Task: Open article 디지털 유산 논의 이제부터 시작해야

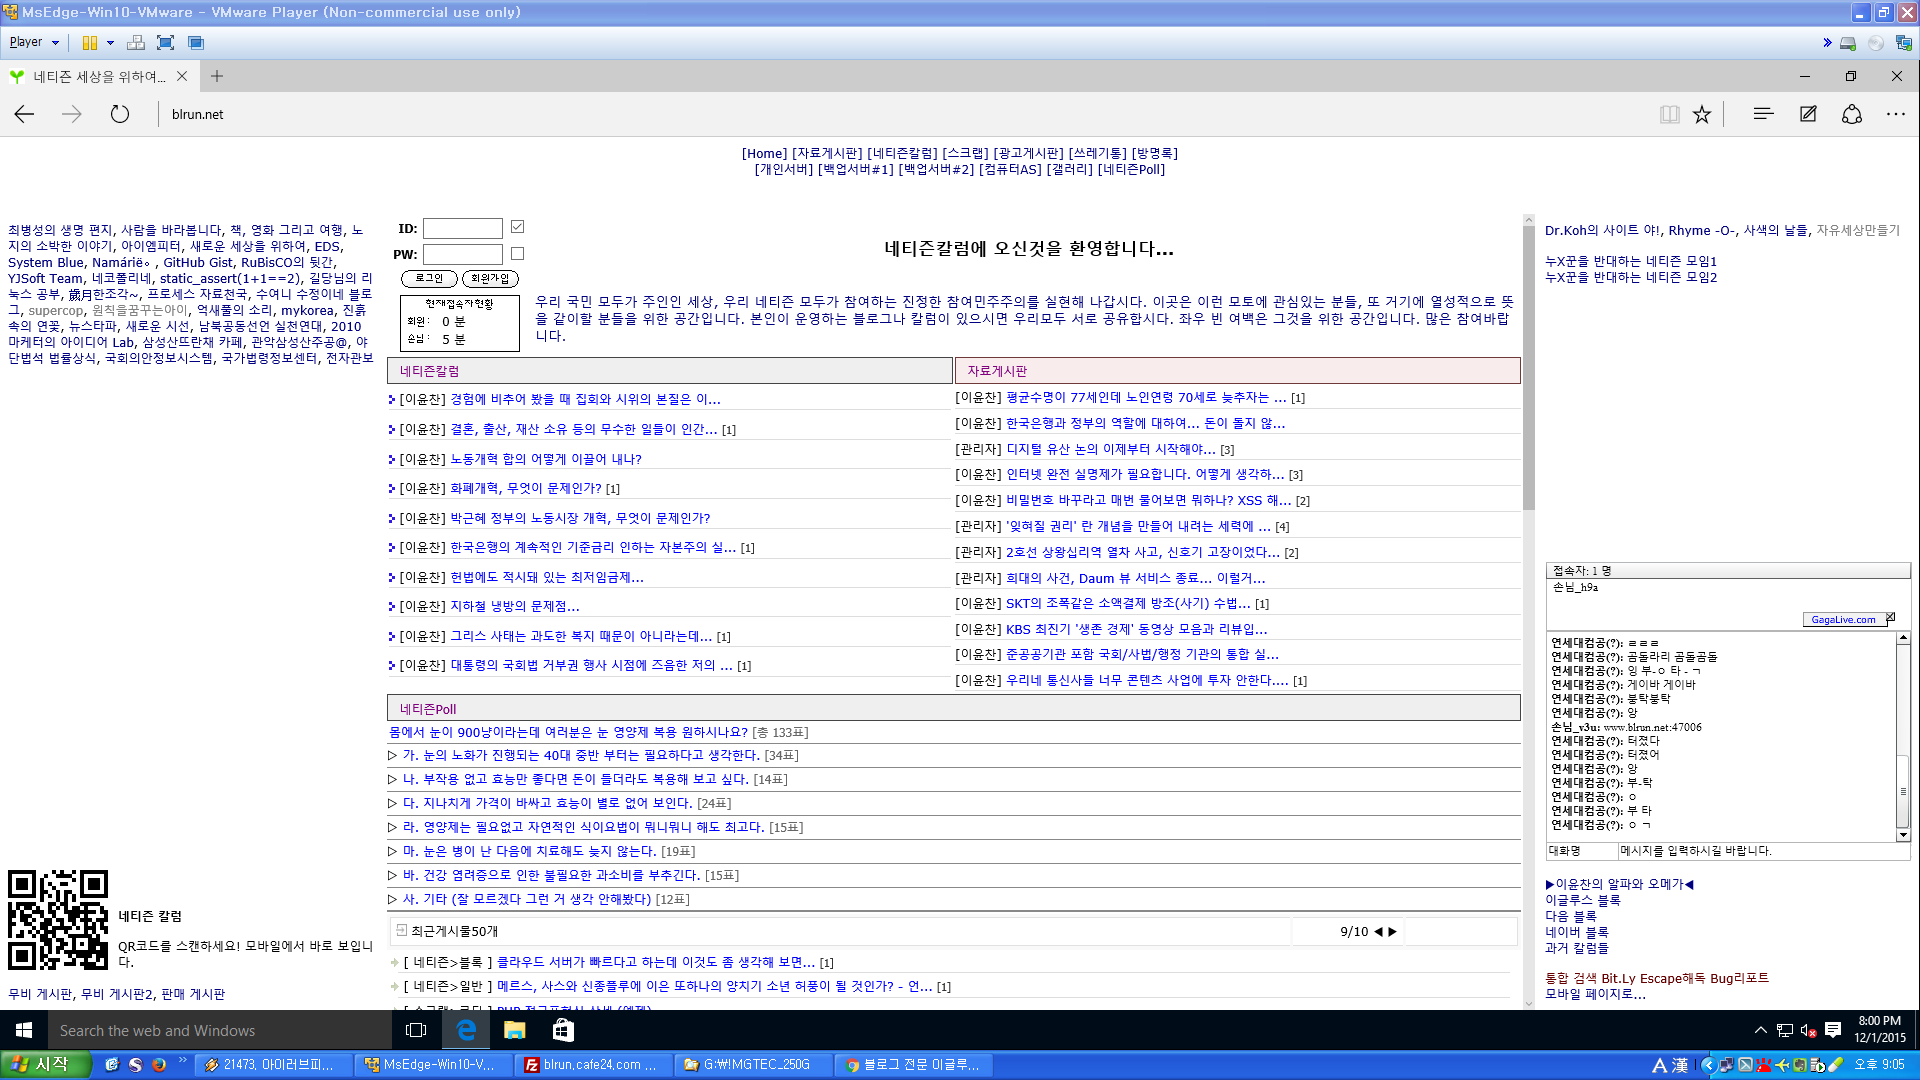Action: 1111,449
